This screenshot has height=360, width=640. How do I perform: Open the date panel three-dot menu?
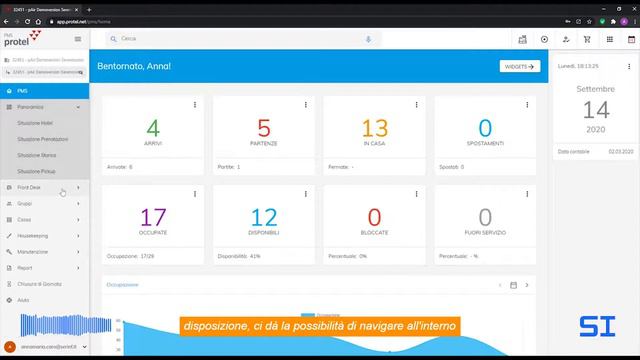coord(629,66)
